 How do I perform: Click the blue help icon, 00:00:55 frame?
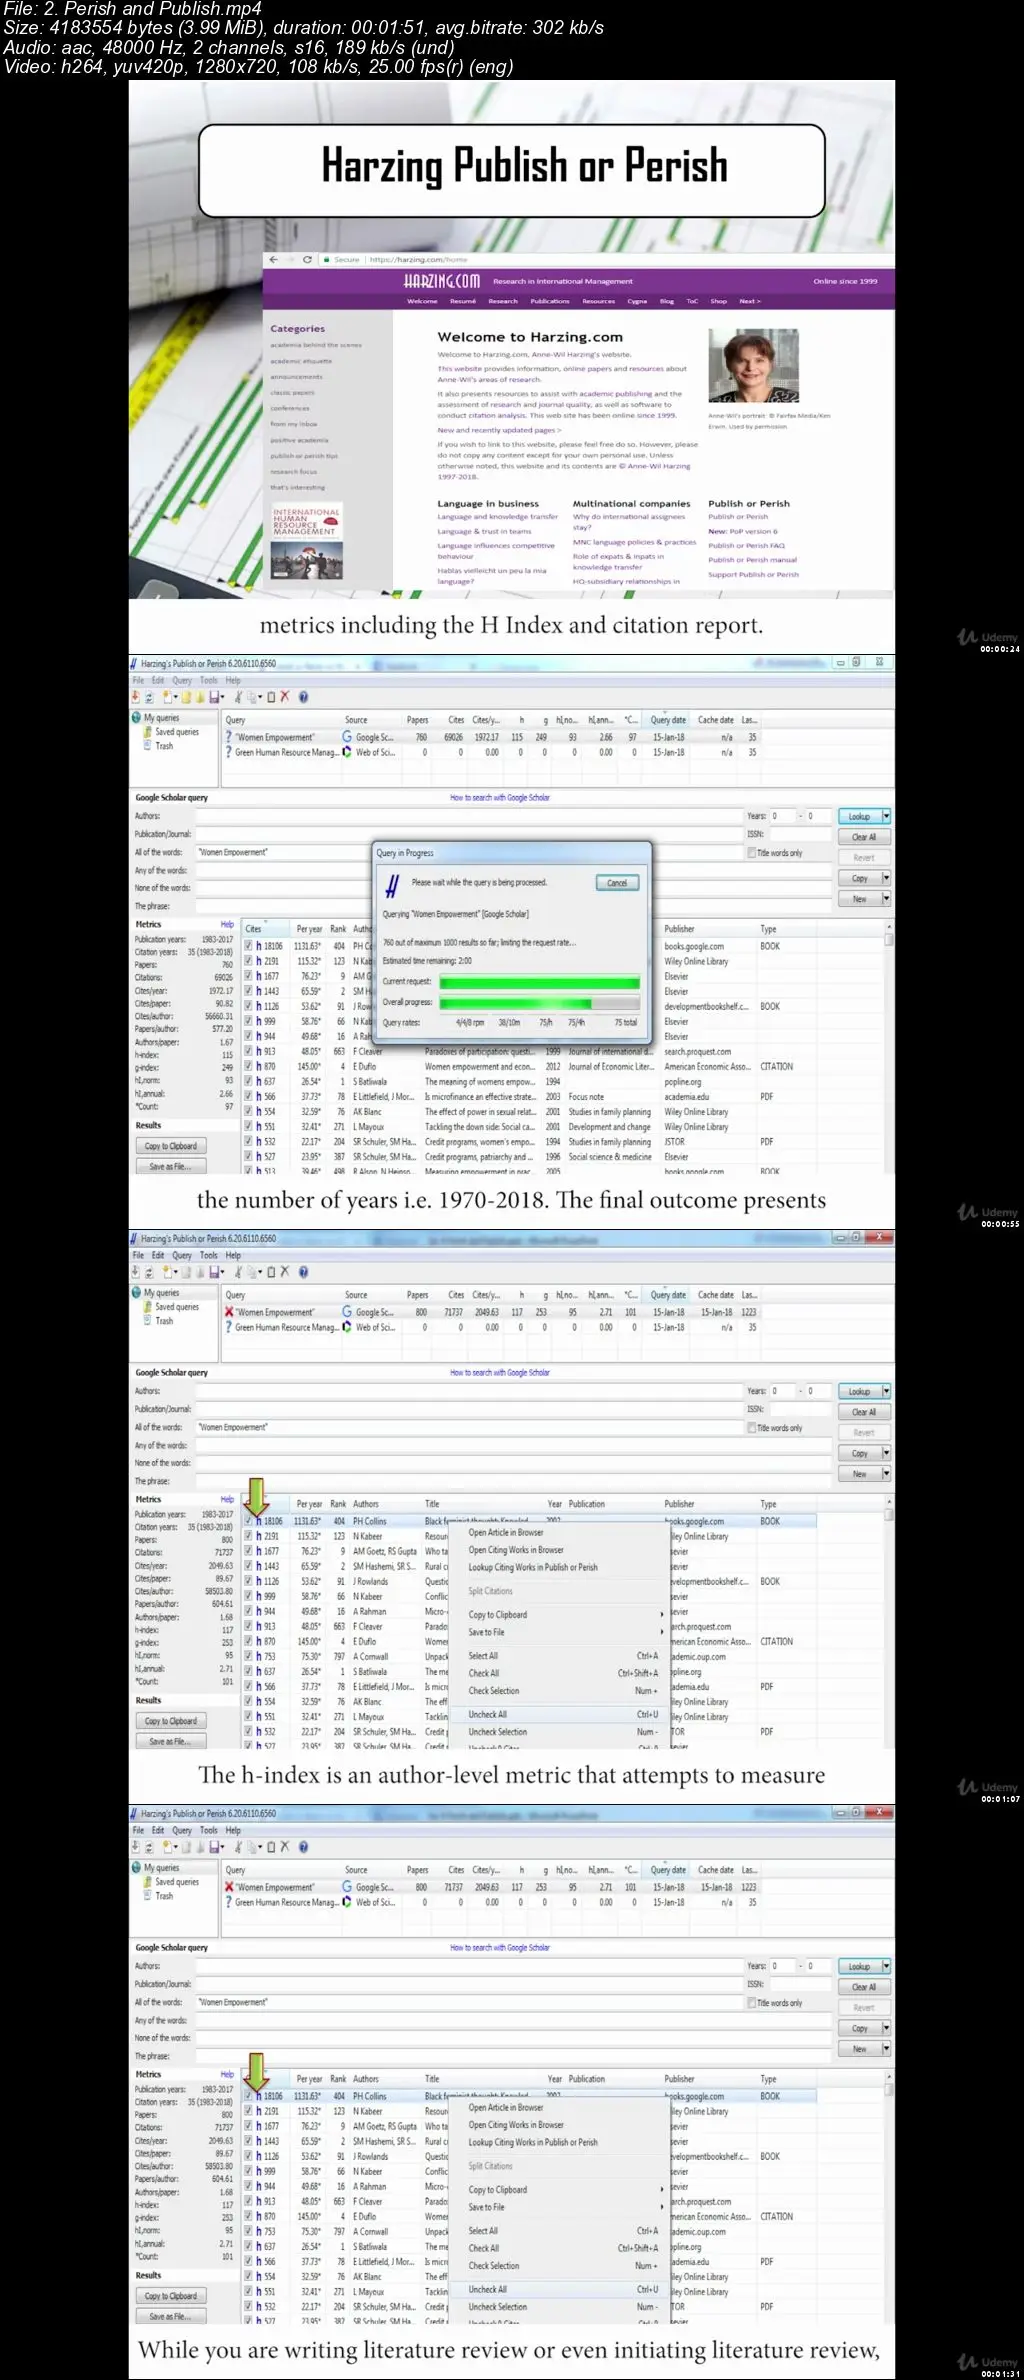(x=303, y=697)
